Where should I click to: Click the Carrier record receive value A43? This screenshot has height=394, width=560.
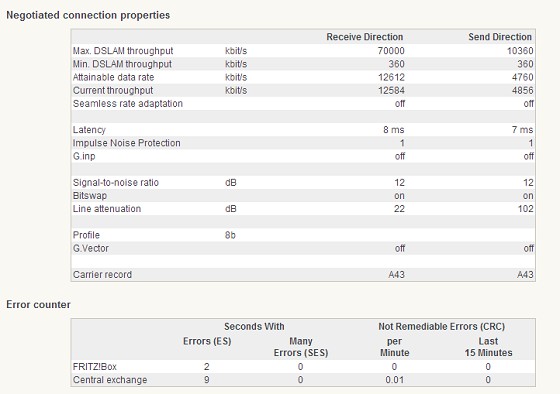(396, 275)
